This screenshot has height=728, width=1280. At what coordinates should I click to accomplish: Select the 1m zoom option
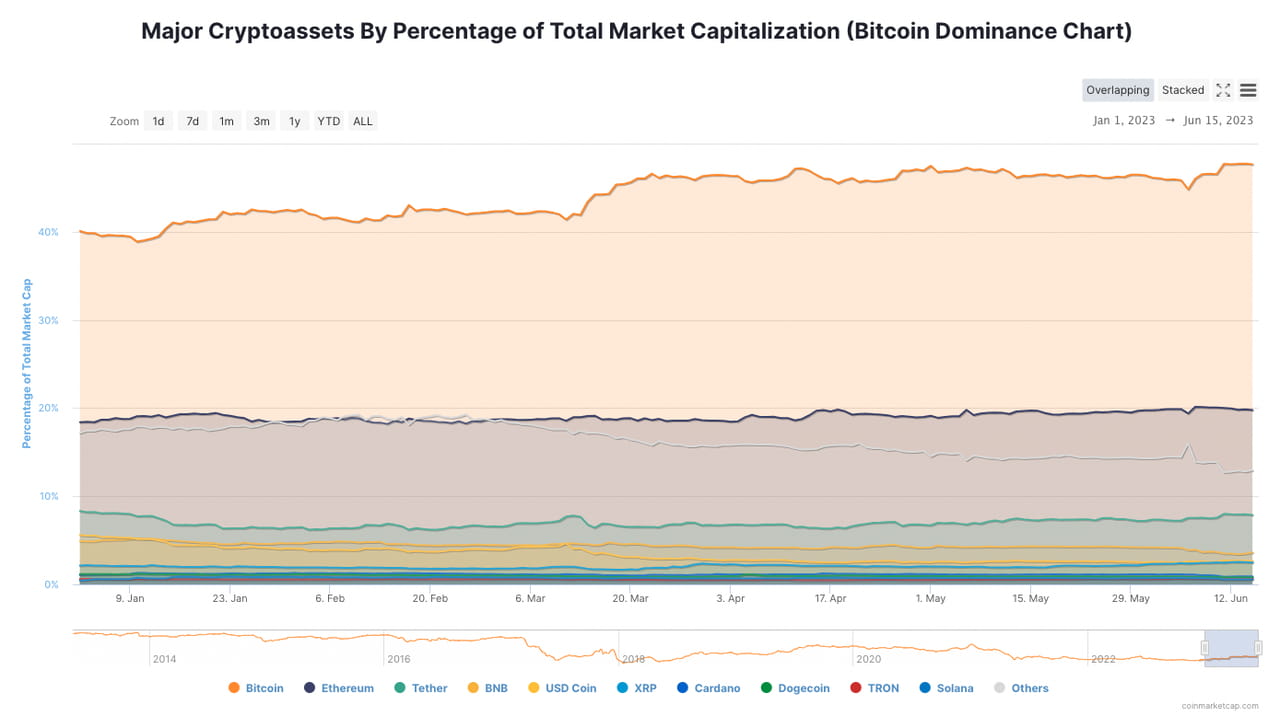point(227,121)
